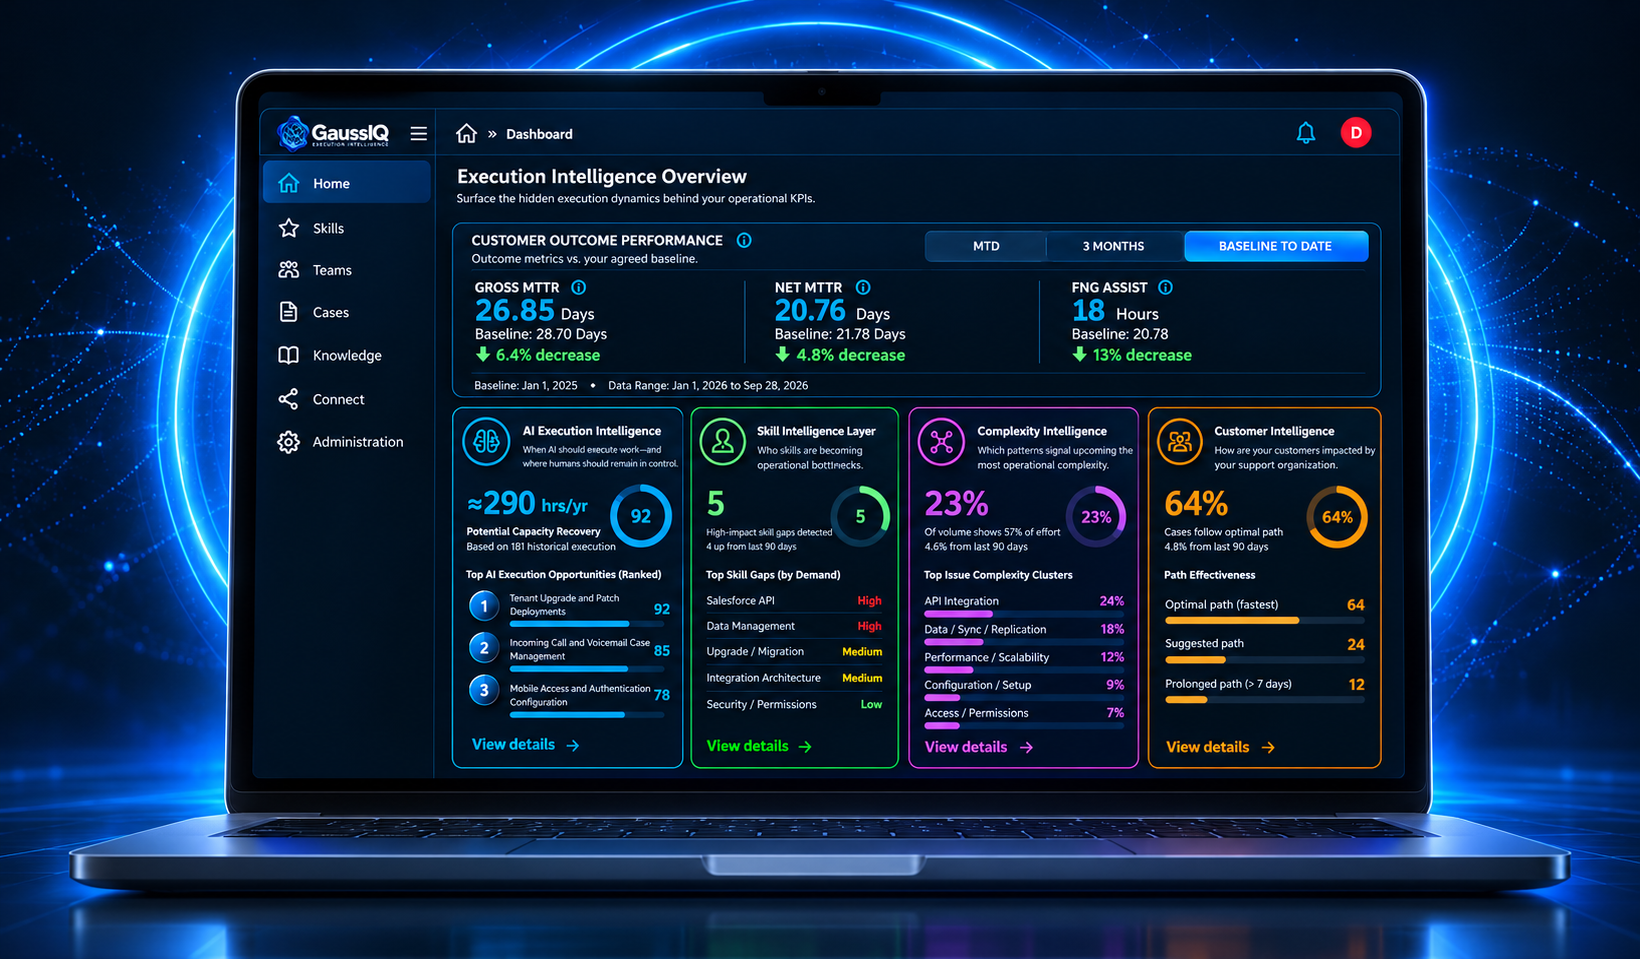
Task: Click the Teams people icon
Action: point(289,270)
